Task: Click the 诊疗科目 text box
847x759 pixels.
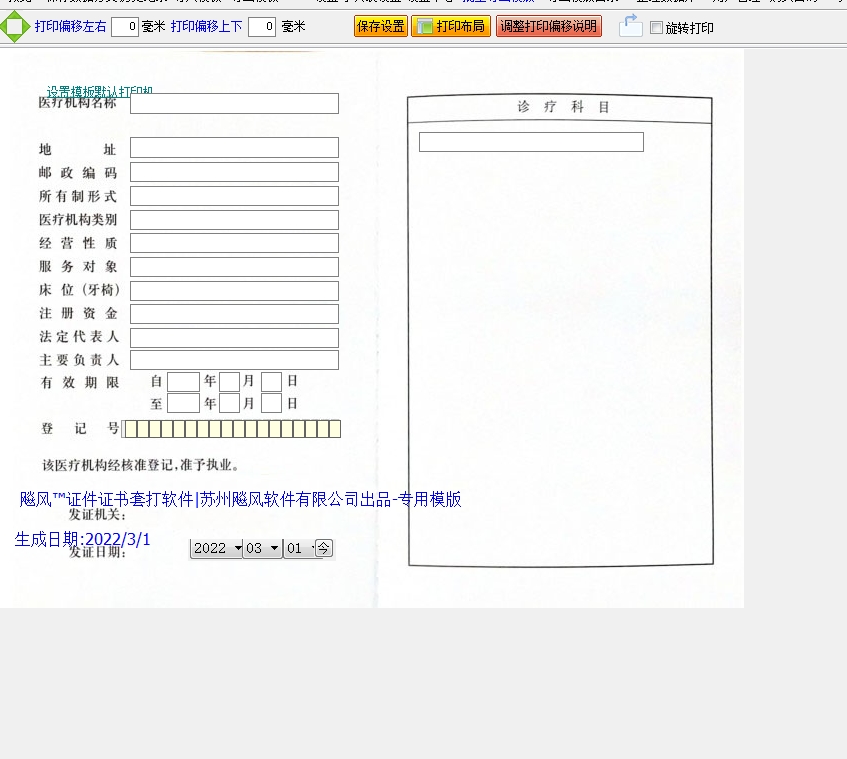Action: [x=530, y=142]
